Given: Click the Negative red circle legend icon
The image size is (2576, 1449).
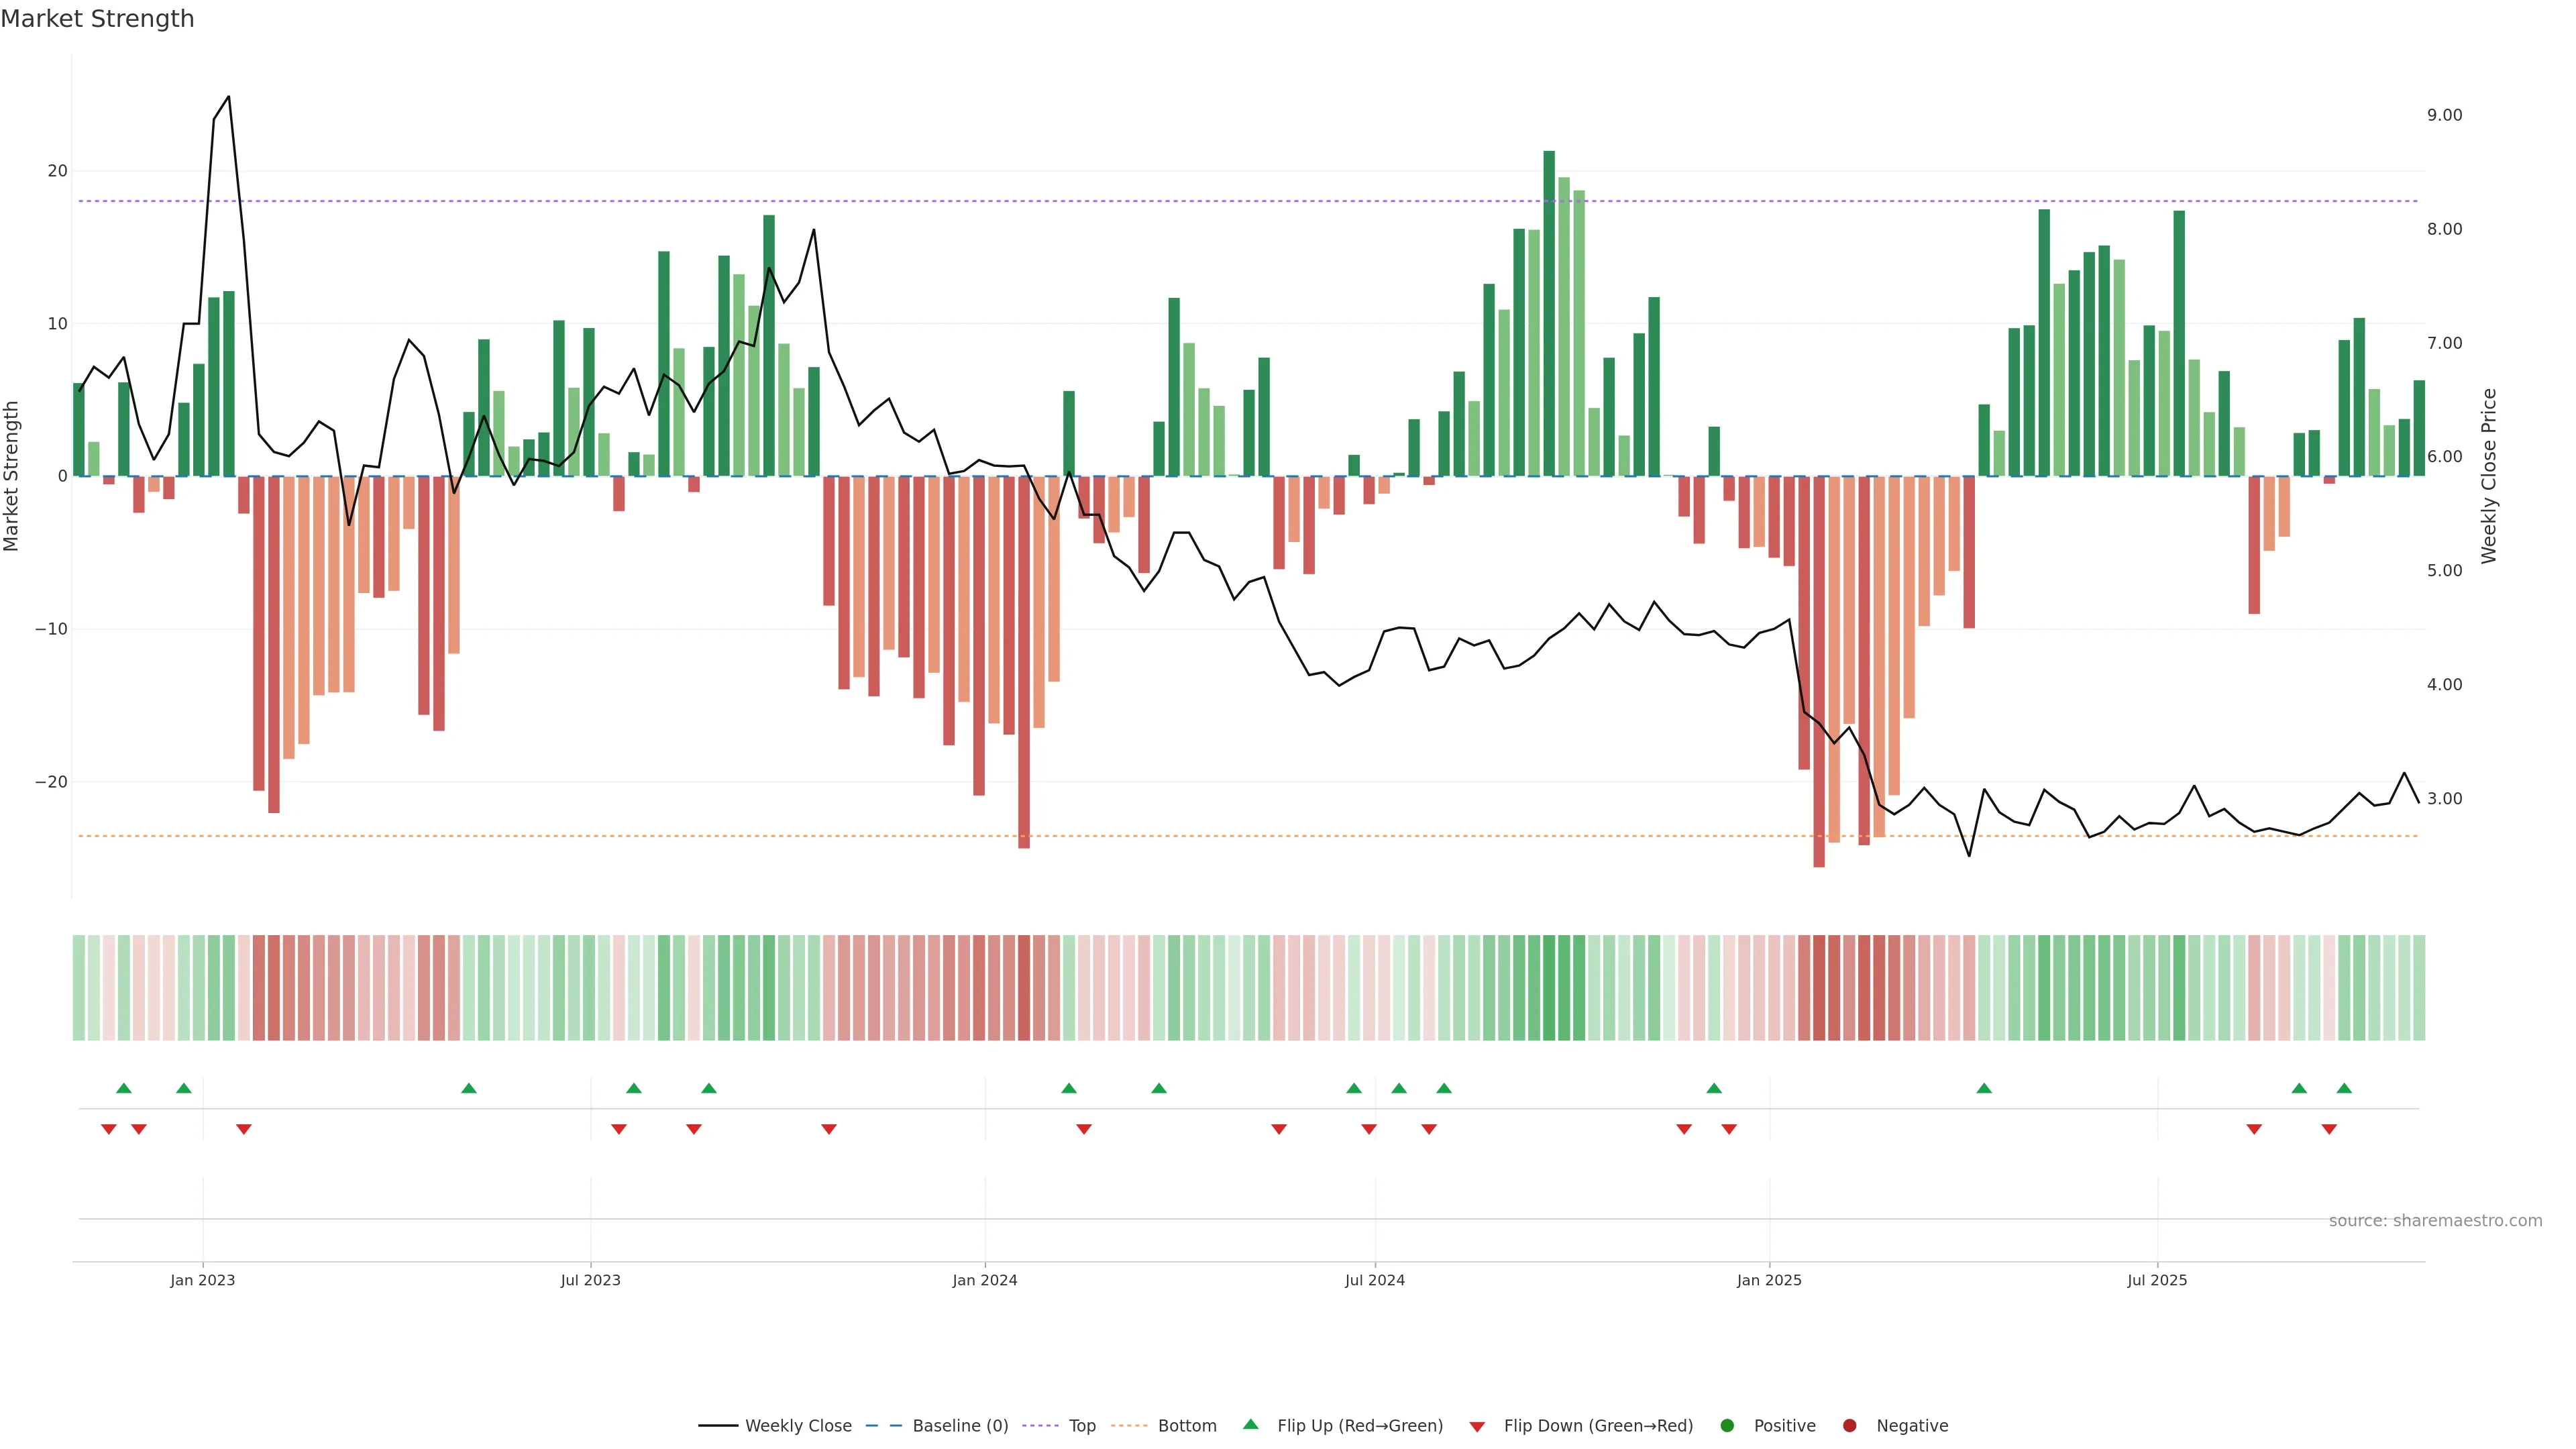Looking at the screenshot, I should [1849, 1426].
